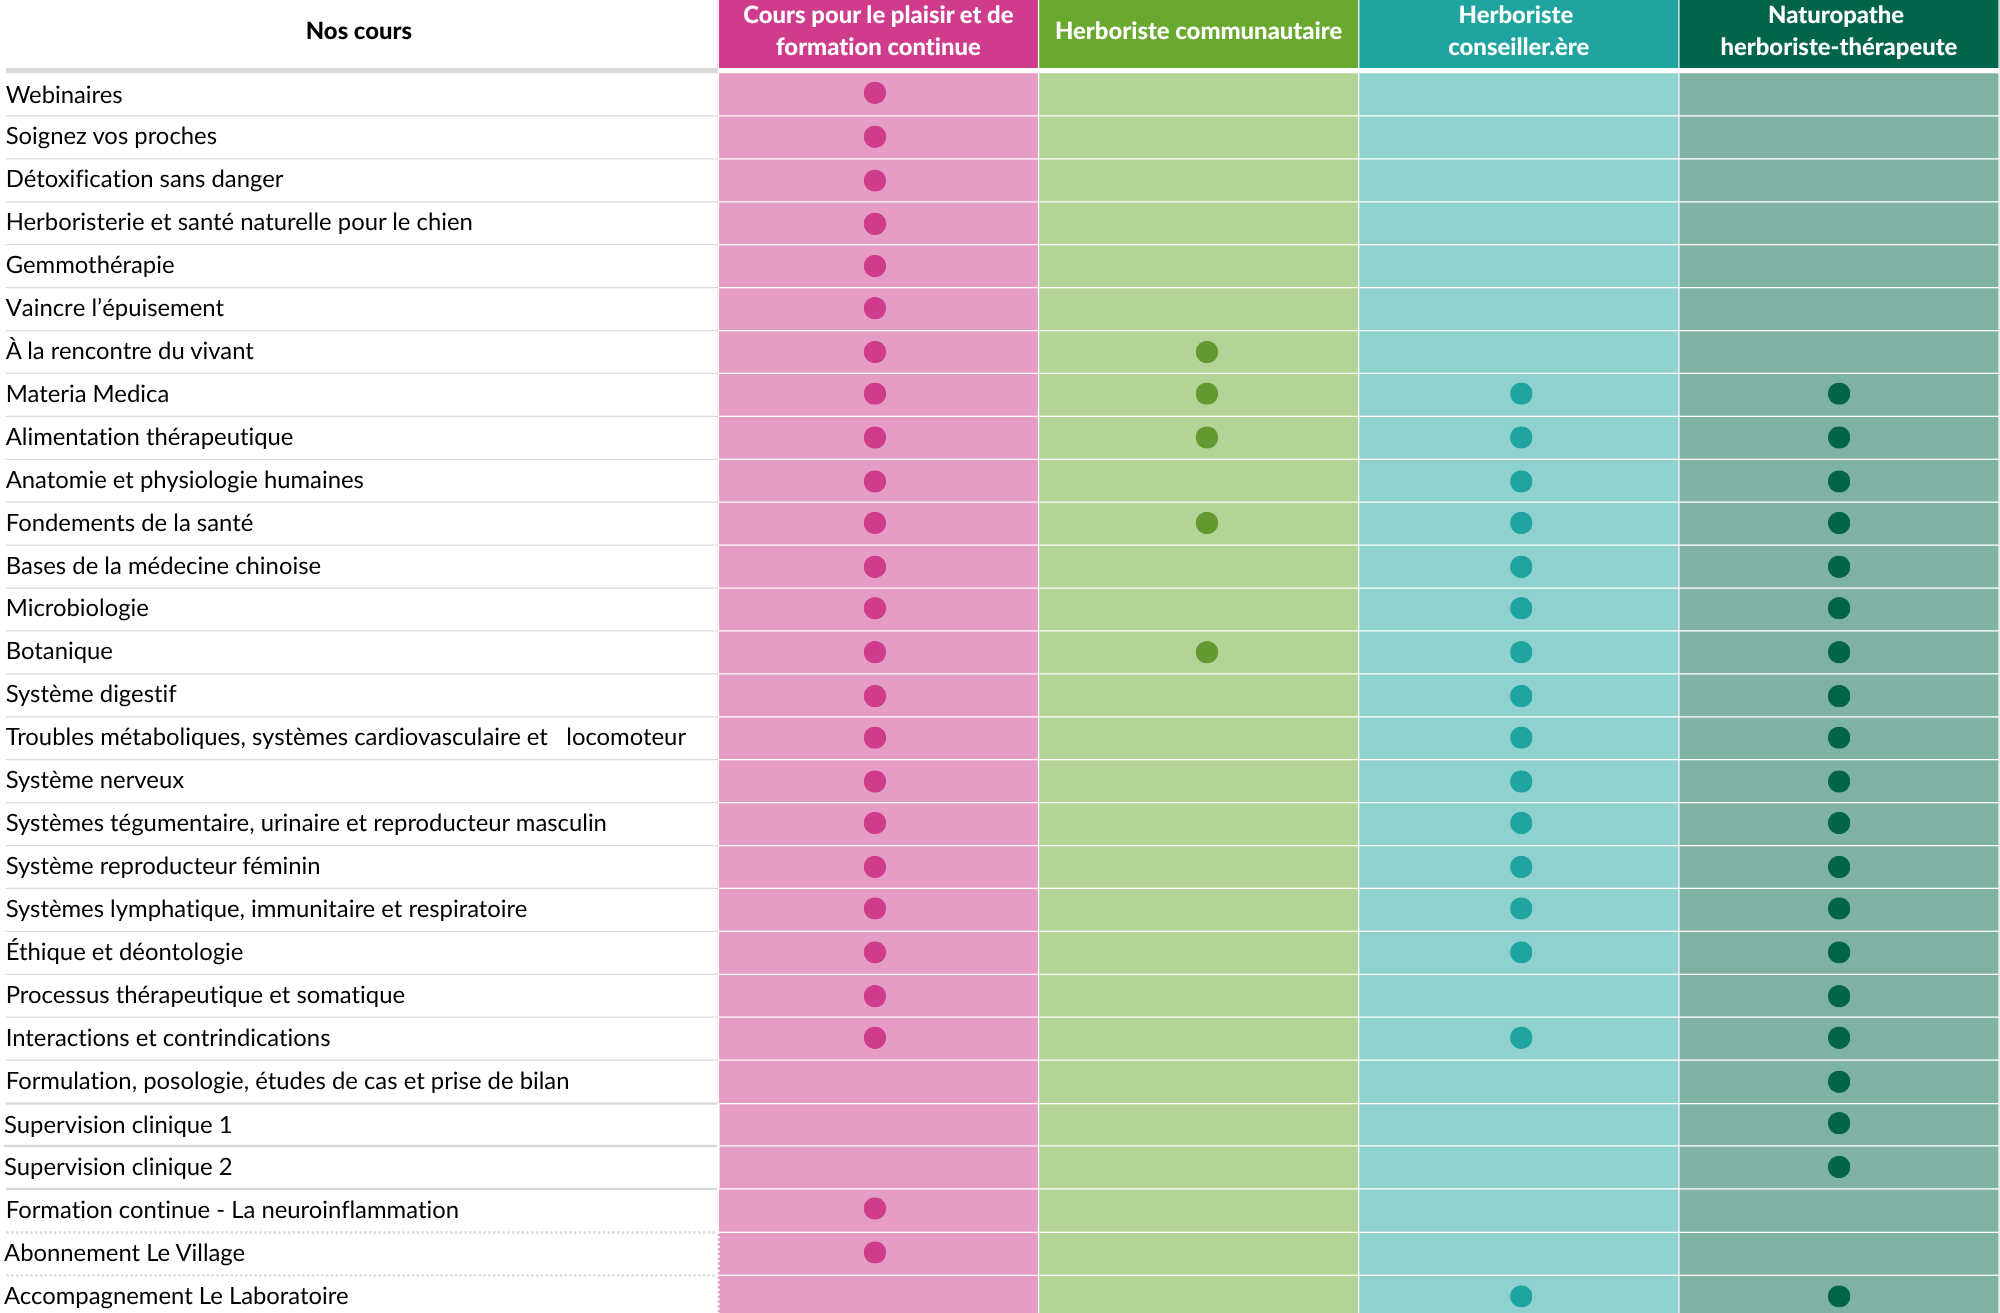The height and width of the screenshot is (1313, 2000).
Task: Click teal dot in the Materia Medica row
Action: coord(1521,394)
